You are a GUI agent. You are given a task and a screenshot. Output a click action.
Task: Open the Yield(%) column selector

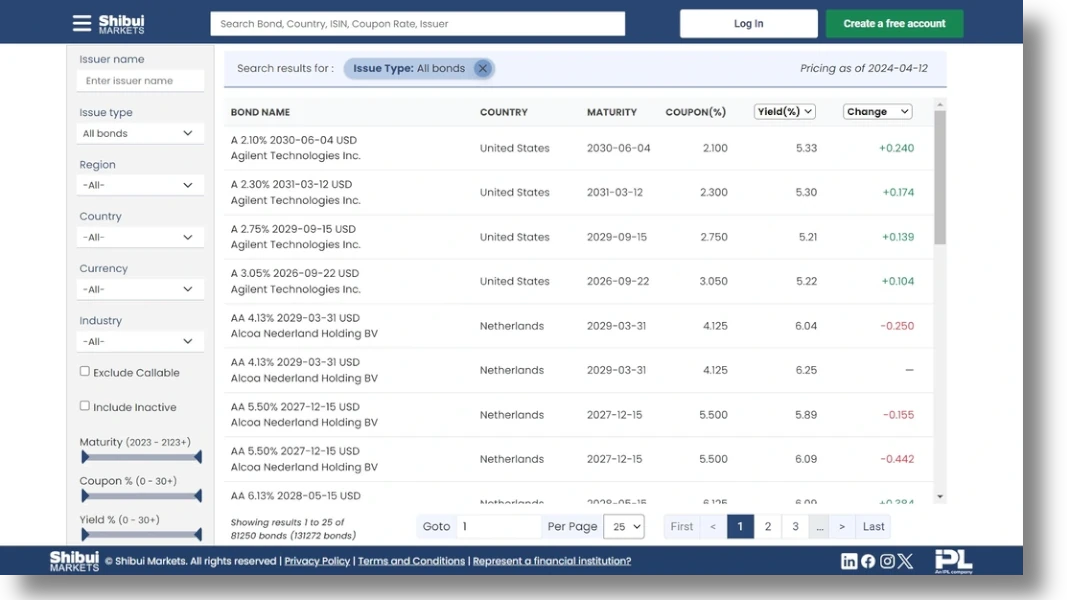784,112
